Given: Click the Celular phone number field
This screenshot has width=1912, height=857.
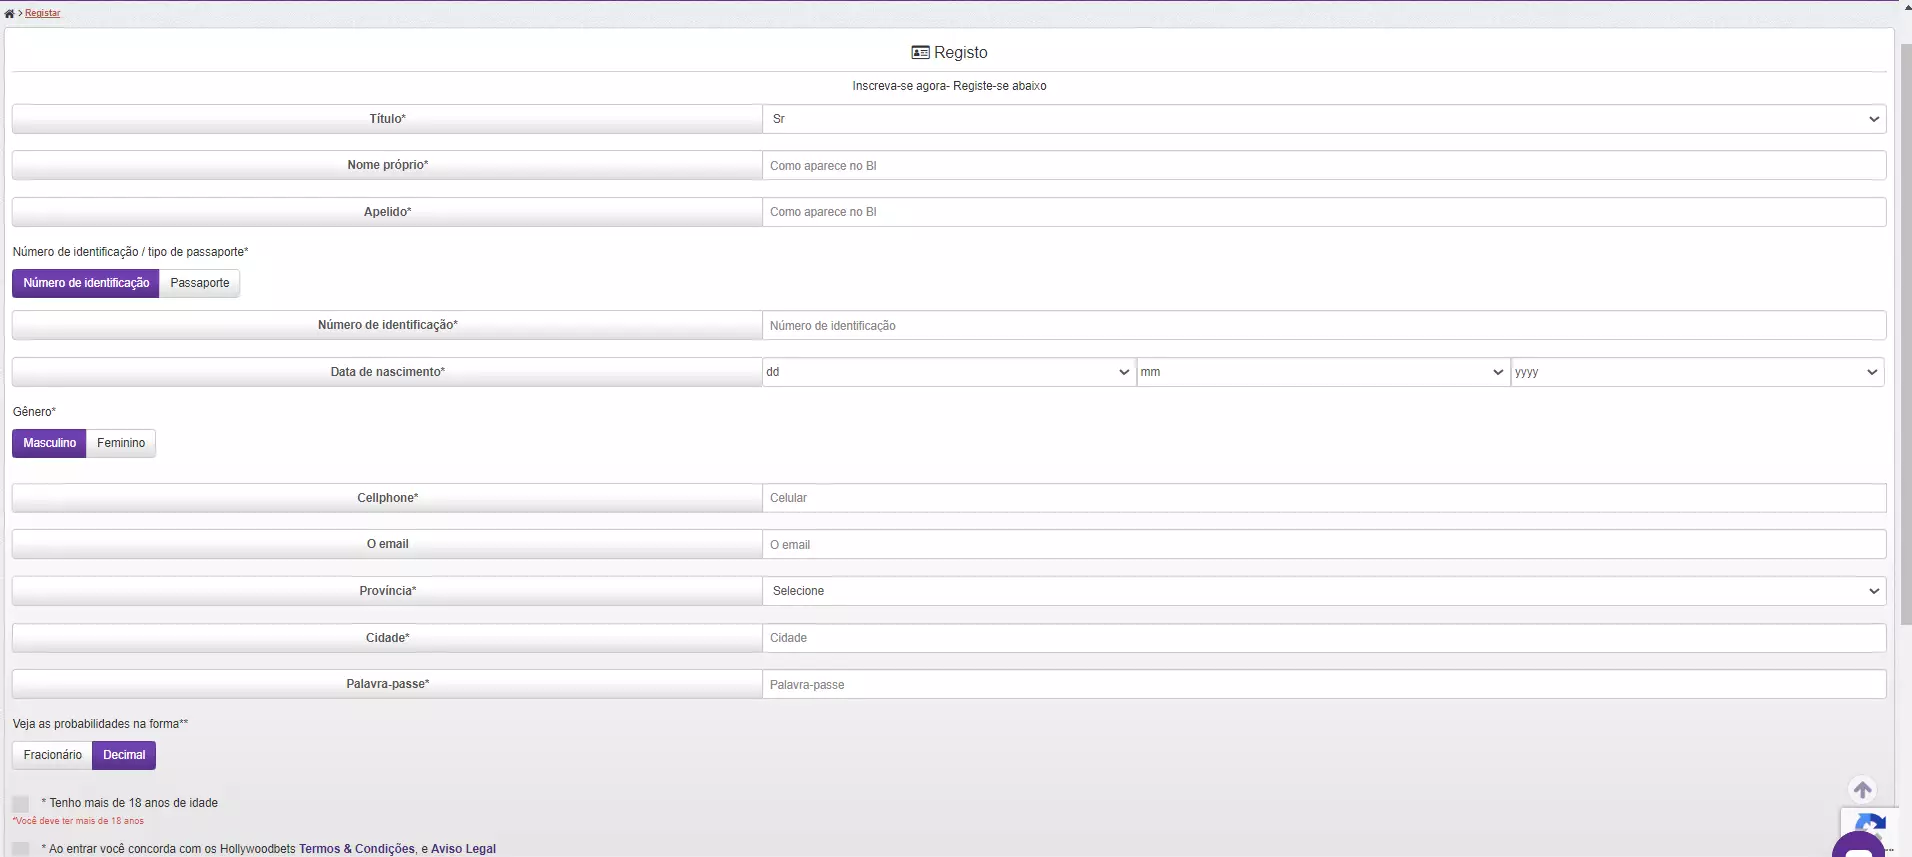Looking at the screenshot, I should point(1323,498).
